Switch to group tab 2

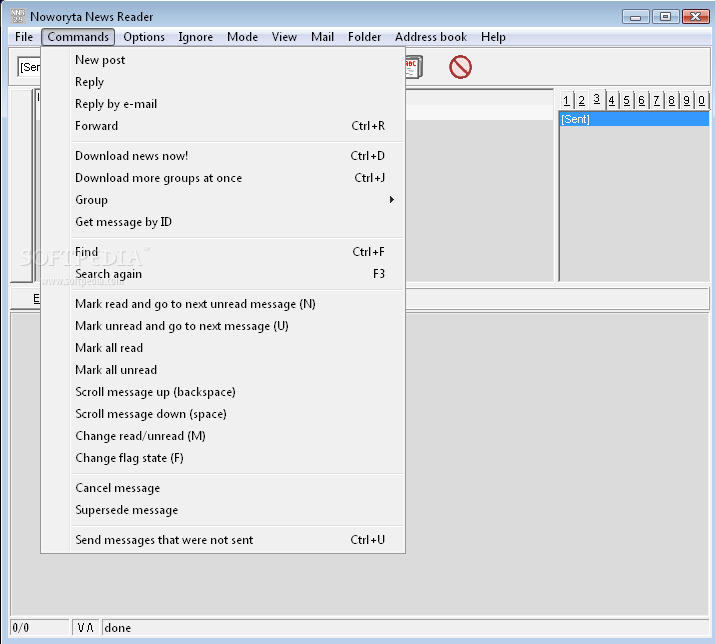(581, 100)
